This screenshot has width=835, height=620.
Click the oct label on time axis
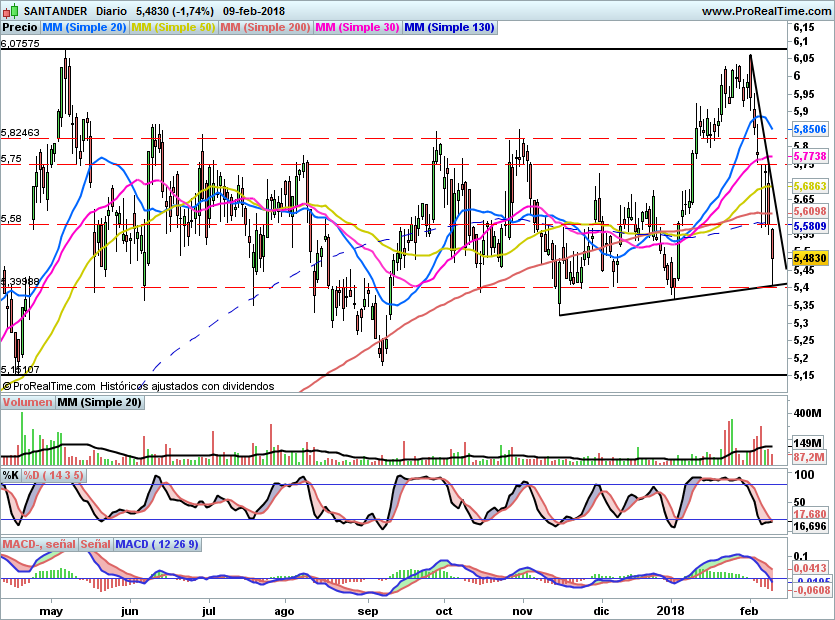[x=444, y=611]
